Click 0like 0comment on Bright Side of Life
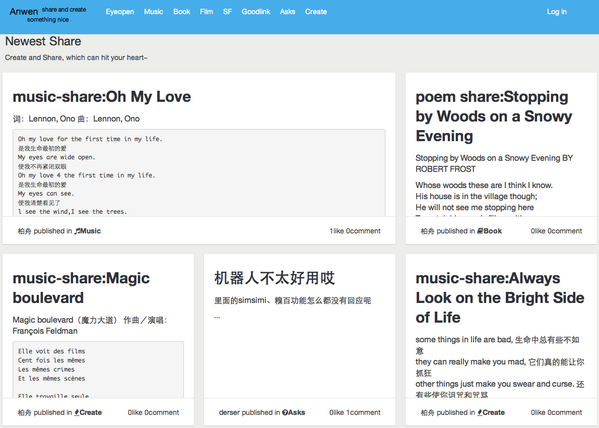 pos(556,412)
